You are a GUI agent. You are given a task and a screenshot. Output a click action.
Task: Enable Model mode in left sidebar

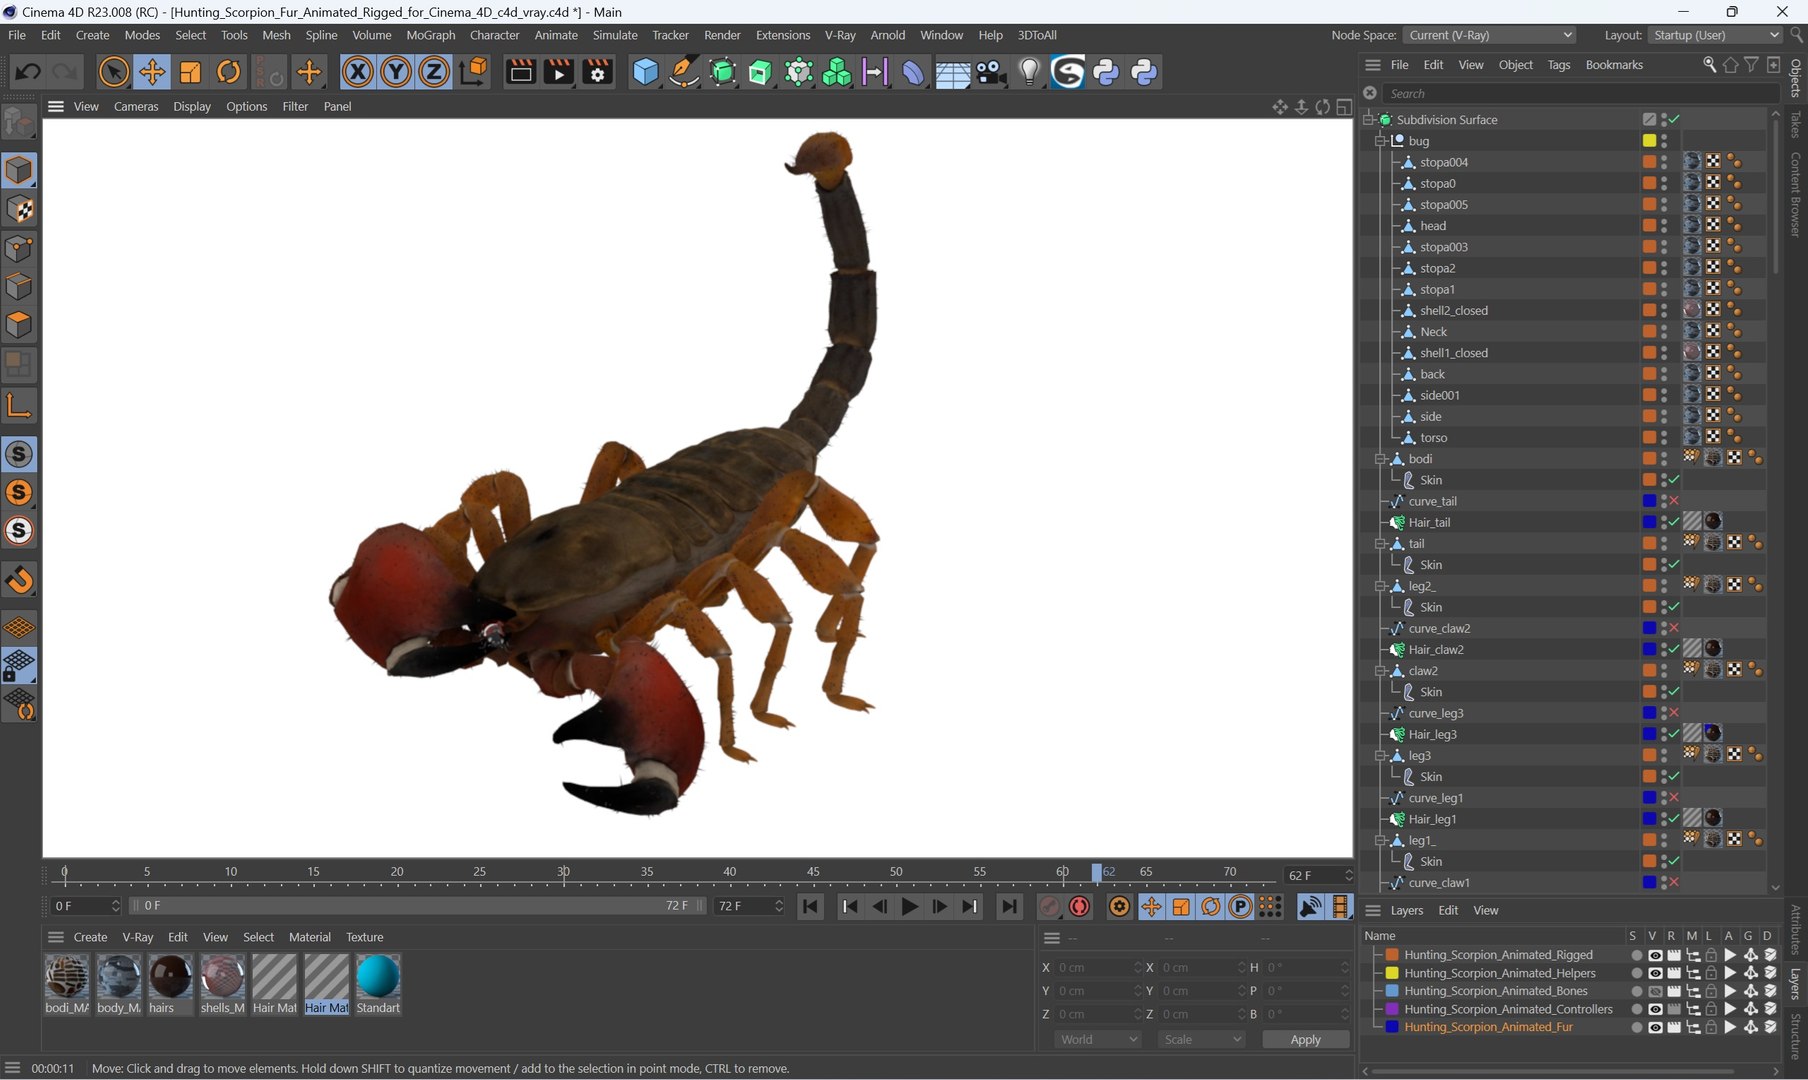tap(19, 170)
